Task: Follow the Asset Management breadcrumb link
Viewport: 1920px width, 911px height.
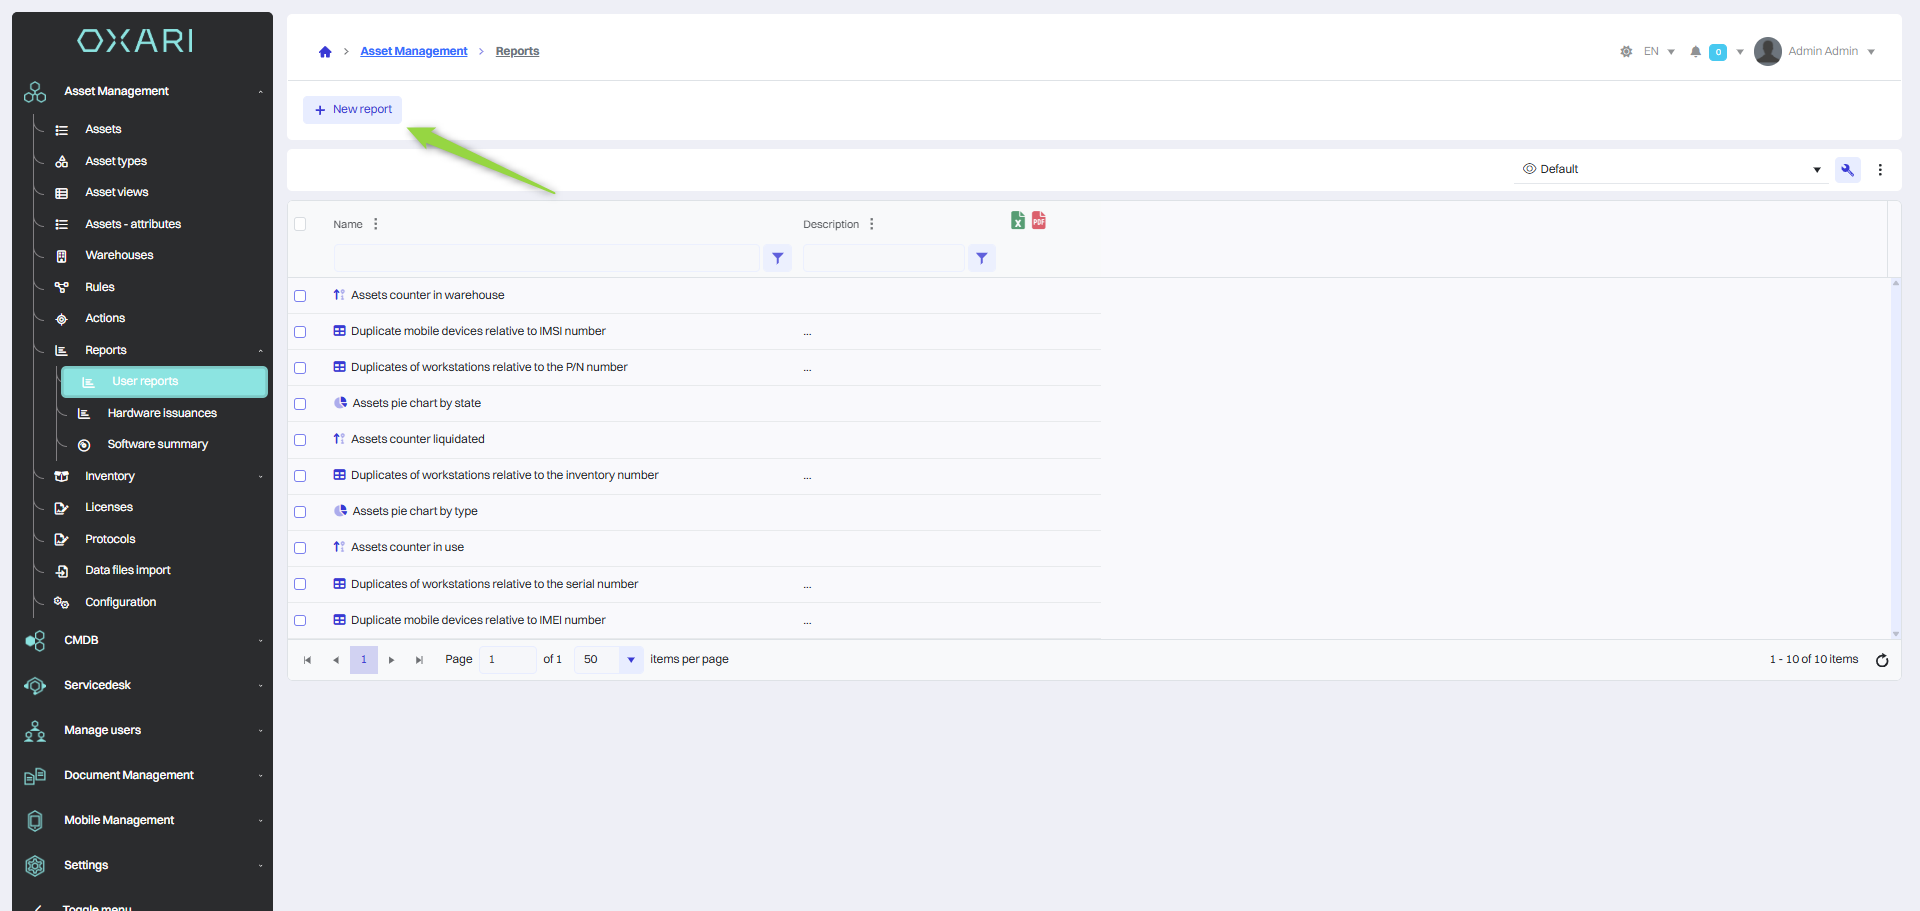Action: [x=413, y=51]
